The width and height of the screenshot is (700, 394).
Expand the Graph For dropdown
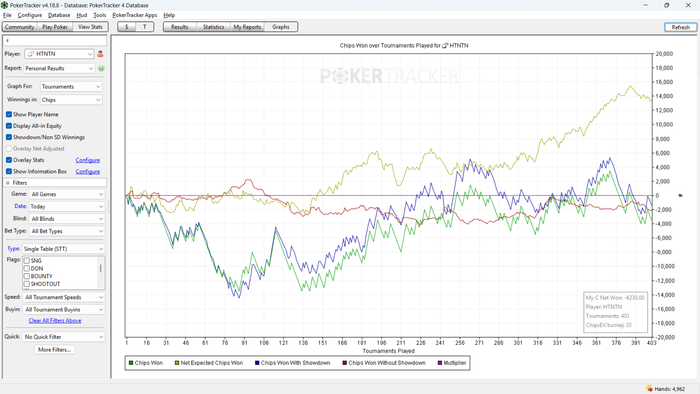[x=71, y=87]
